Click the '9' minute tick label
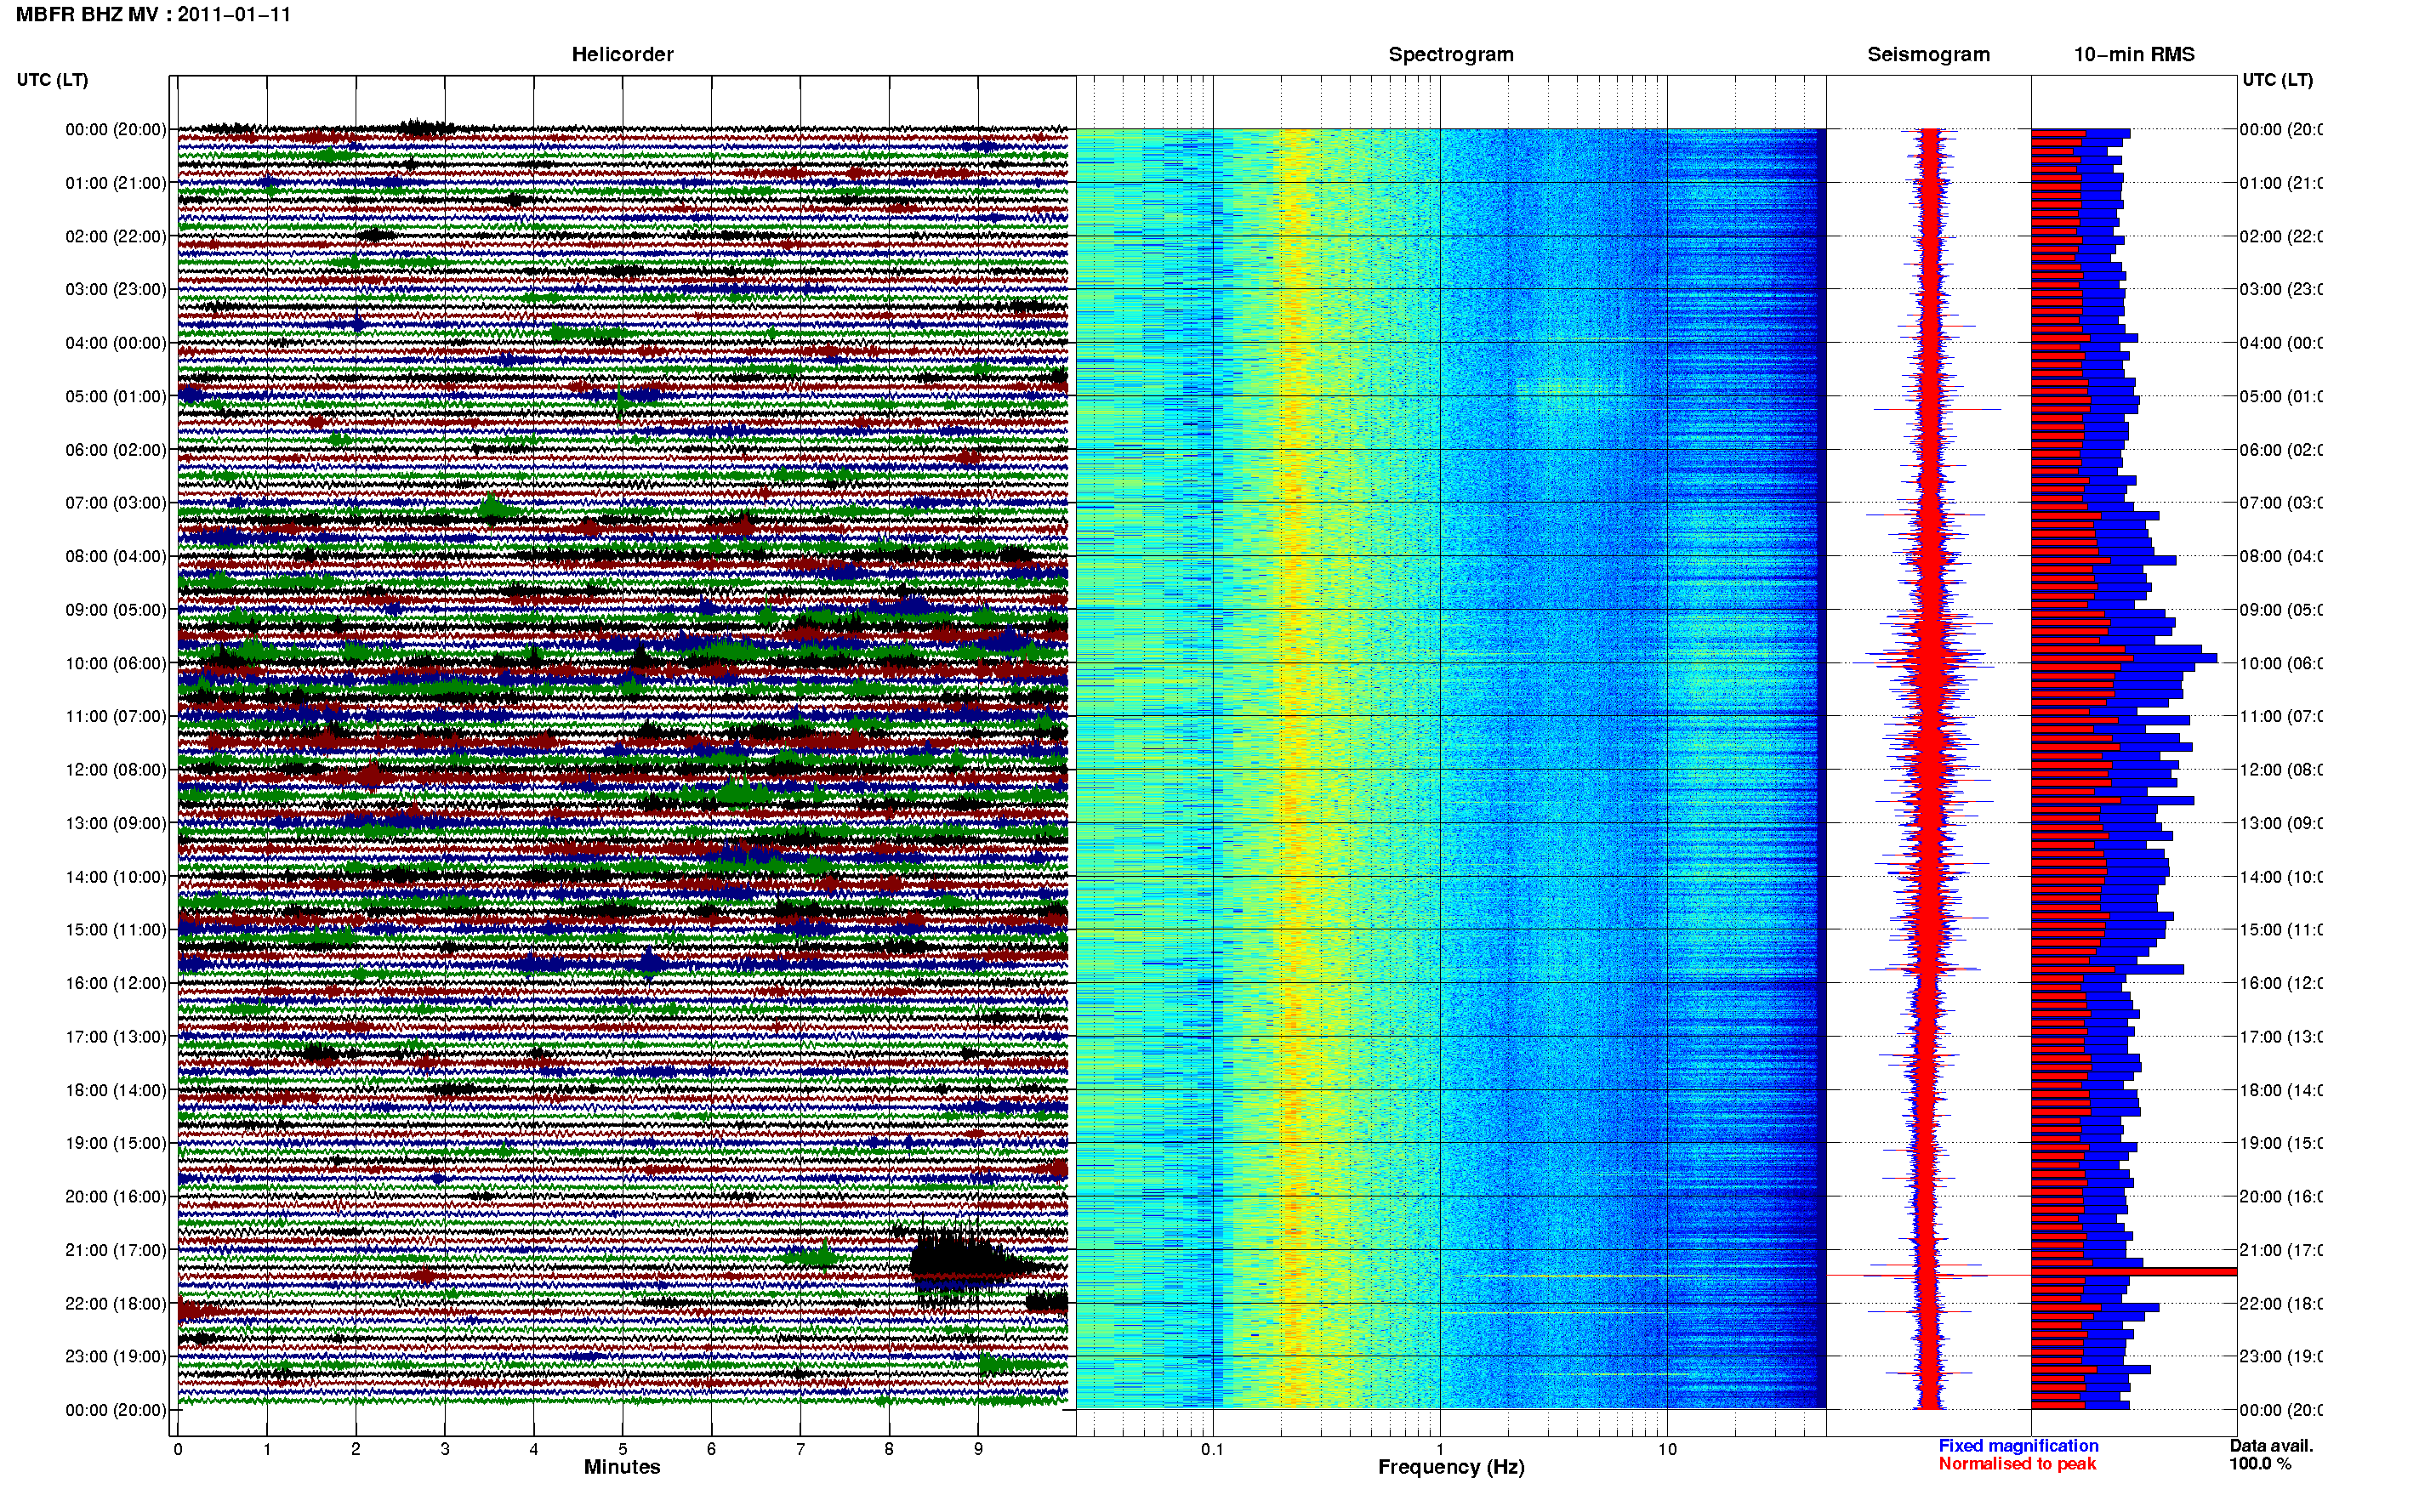Image resolution: width=2419 pixels, height=1512 pixels. coord(978,1449)
